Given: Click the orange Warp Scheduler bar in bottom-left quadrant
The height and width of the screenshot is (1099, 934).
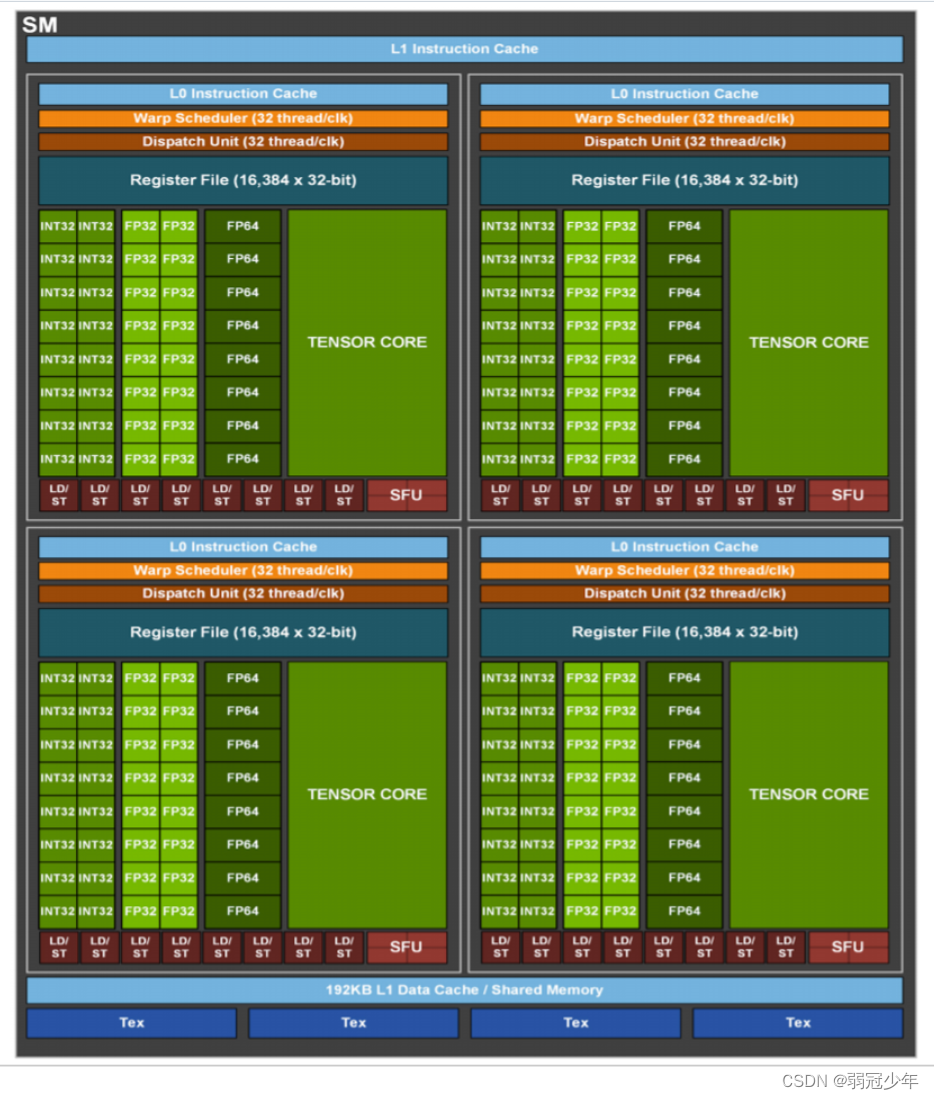Looking at the screenshot, I should (242, 570).
